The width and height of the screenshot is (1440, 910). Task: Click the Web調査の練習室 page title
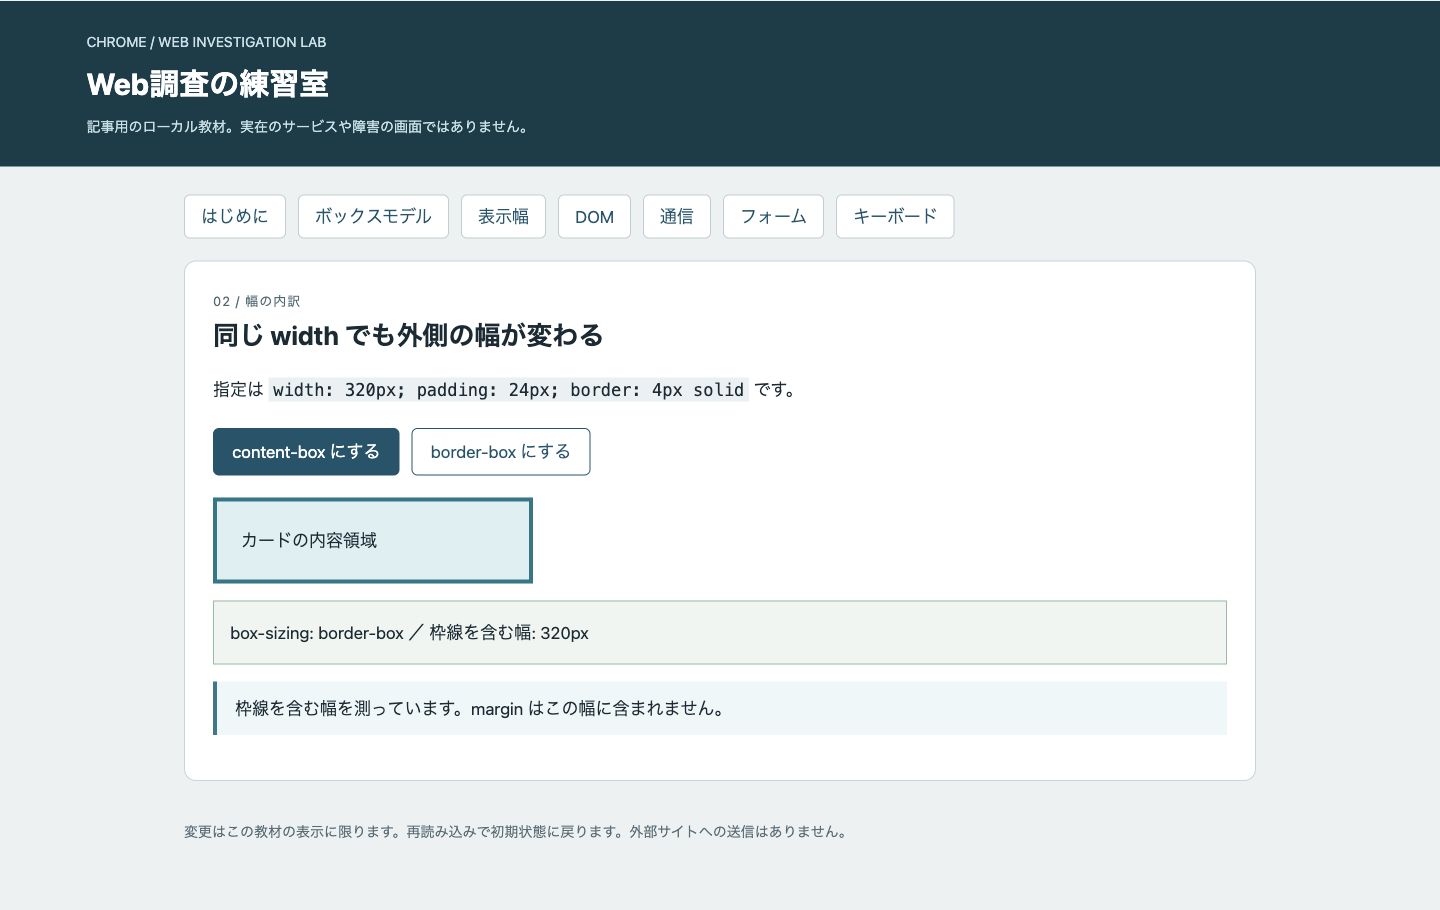point(208,84)
